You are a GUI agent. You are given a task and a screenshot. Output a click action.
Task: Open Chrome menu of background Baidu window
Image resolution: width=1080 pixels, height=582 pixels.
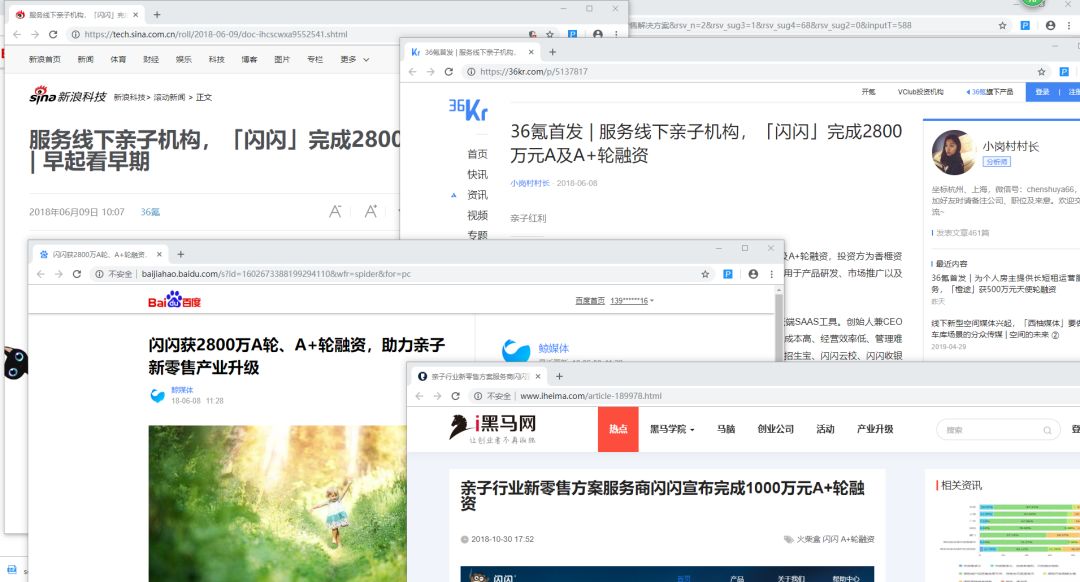[1069, 25]
